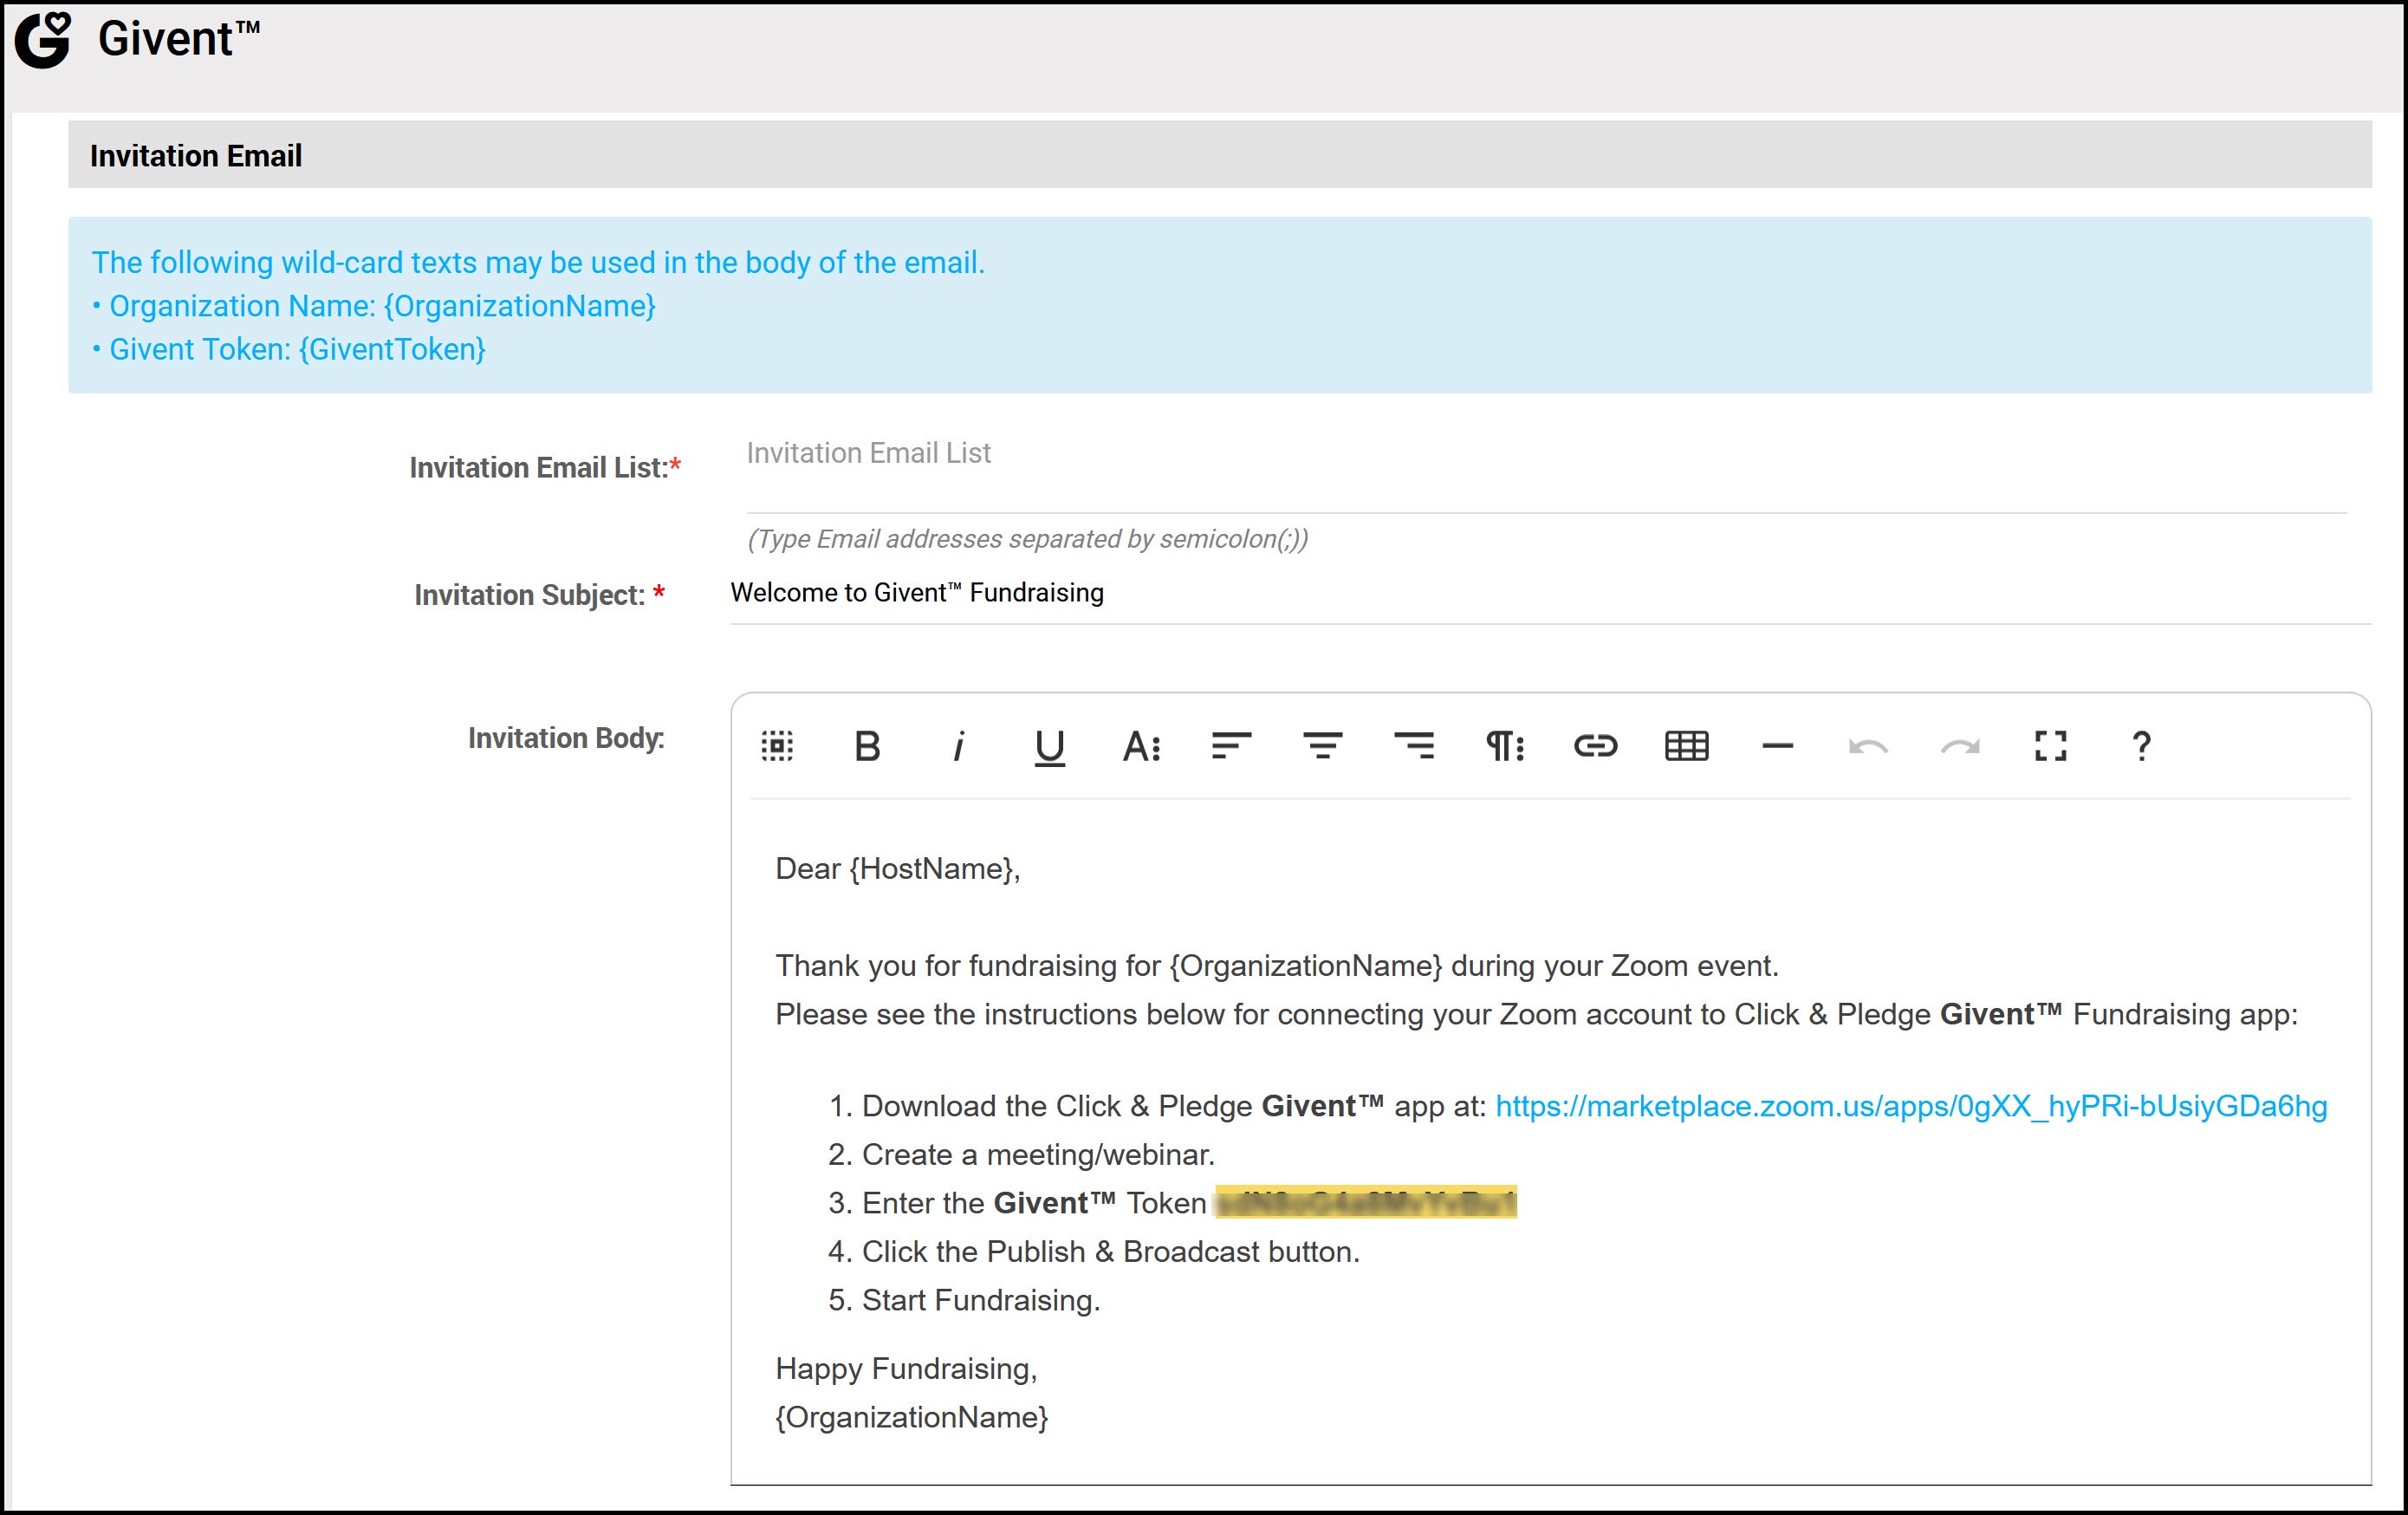
Task: Click the Givent™ title text
Action: [179, 40]
